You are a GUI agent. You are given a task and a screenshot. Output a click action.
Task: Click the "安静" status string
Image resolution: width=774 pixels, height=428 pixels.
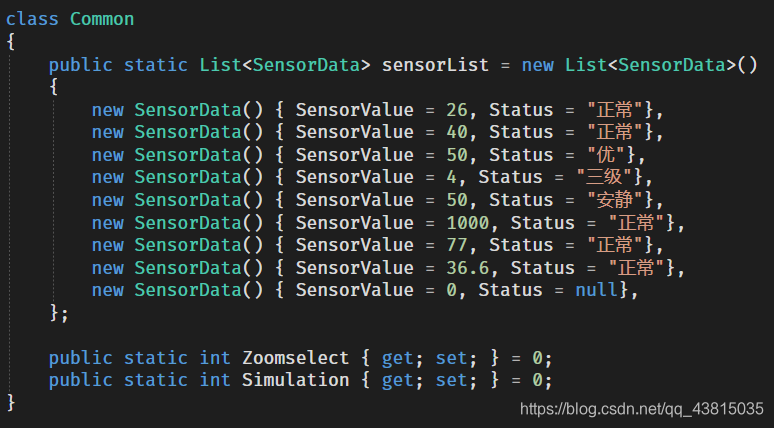point(615,200)
